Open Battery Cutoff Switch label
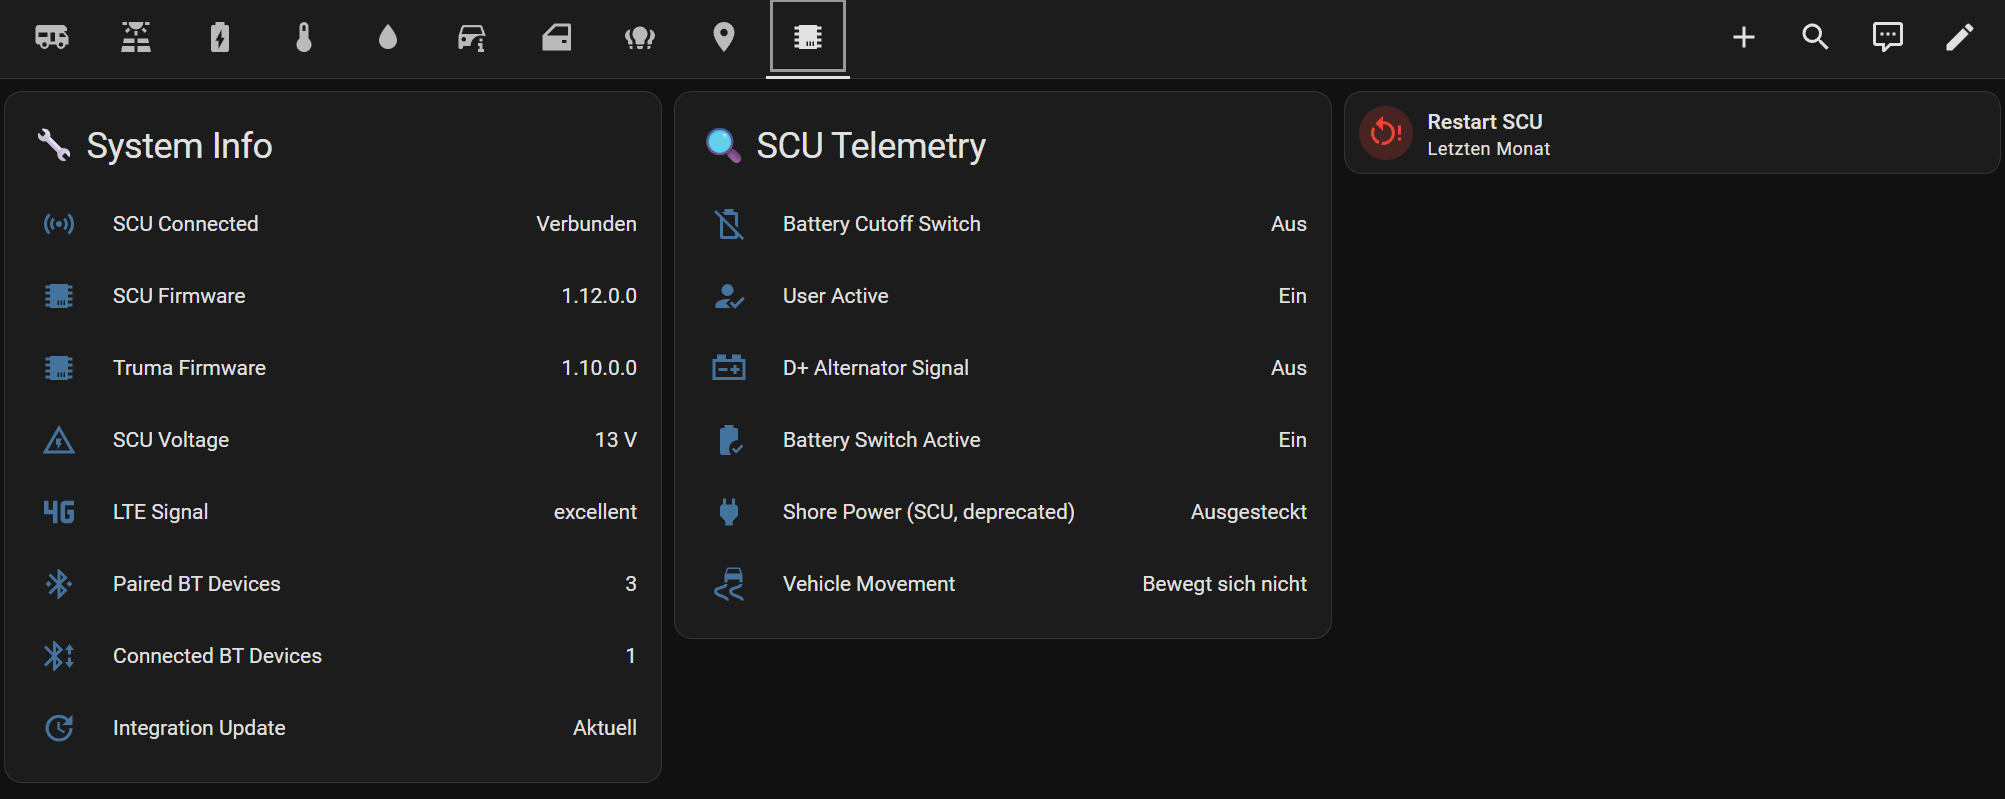 point(882,224)
